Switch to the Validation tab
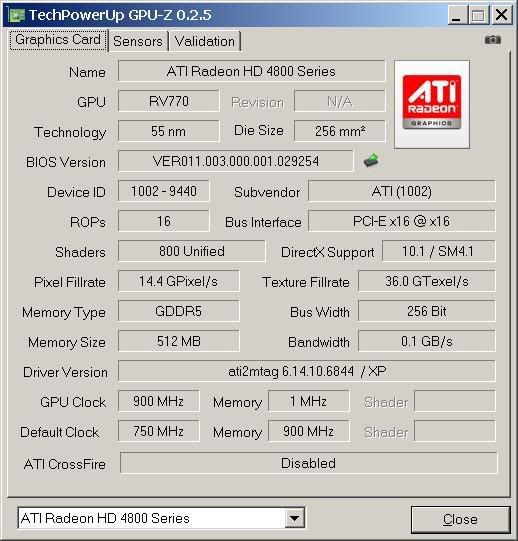This screenshot has width=518, height=541. (205, 41)
